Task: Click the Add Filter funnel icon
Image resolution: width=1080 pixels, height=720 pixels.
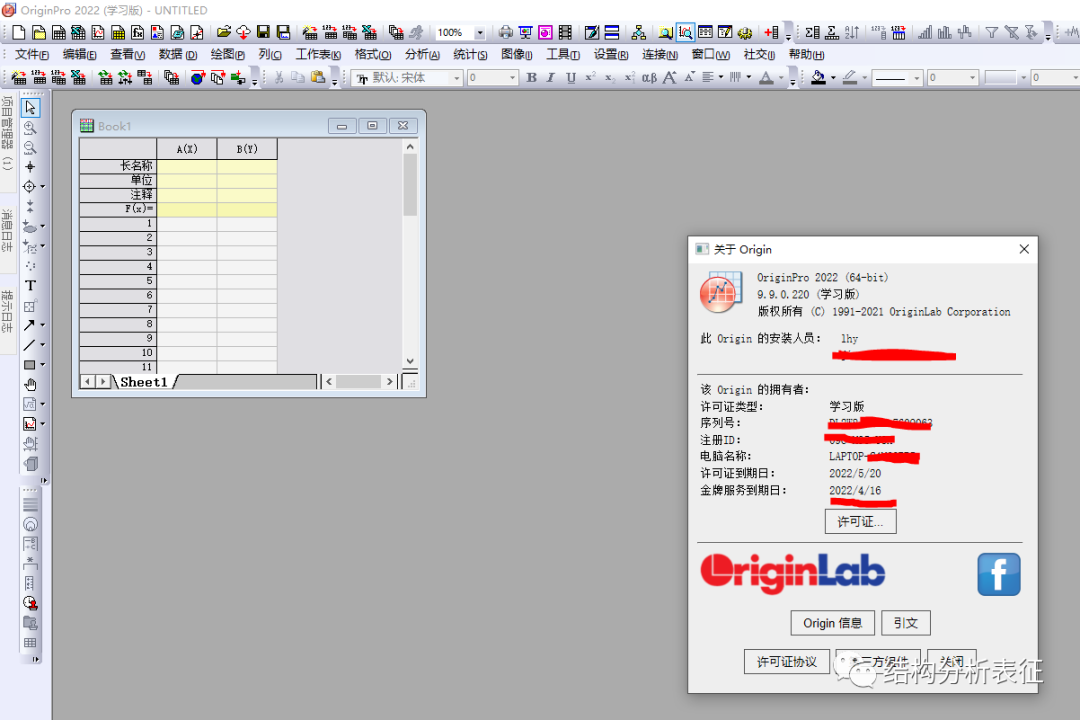Action: tap(991, 32)
